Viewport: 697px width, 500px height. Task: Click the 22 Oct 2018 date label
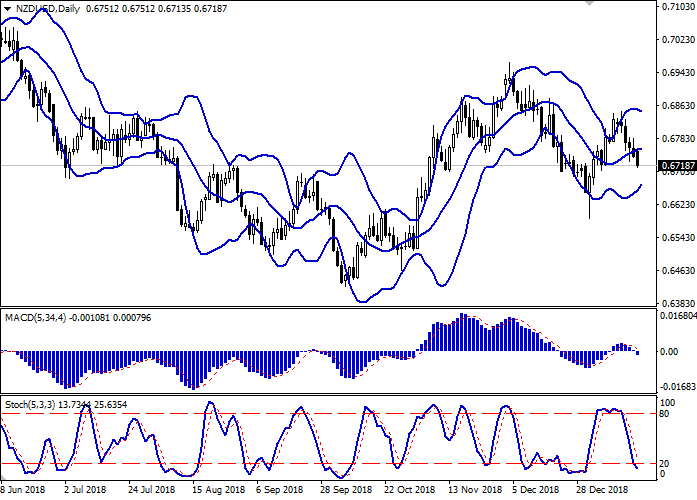(409, 491)
